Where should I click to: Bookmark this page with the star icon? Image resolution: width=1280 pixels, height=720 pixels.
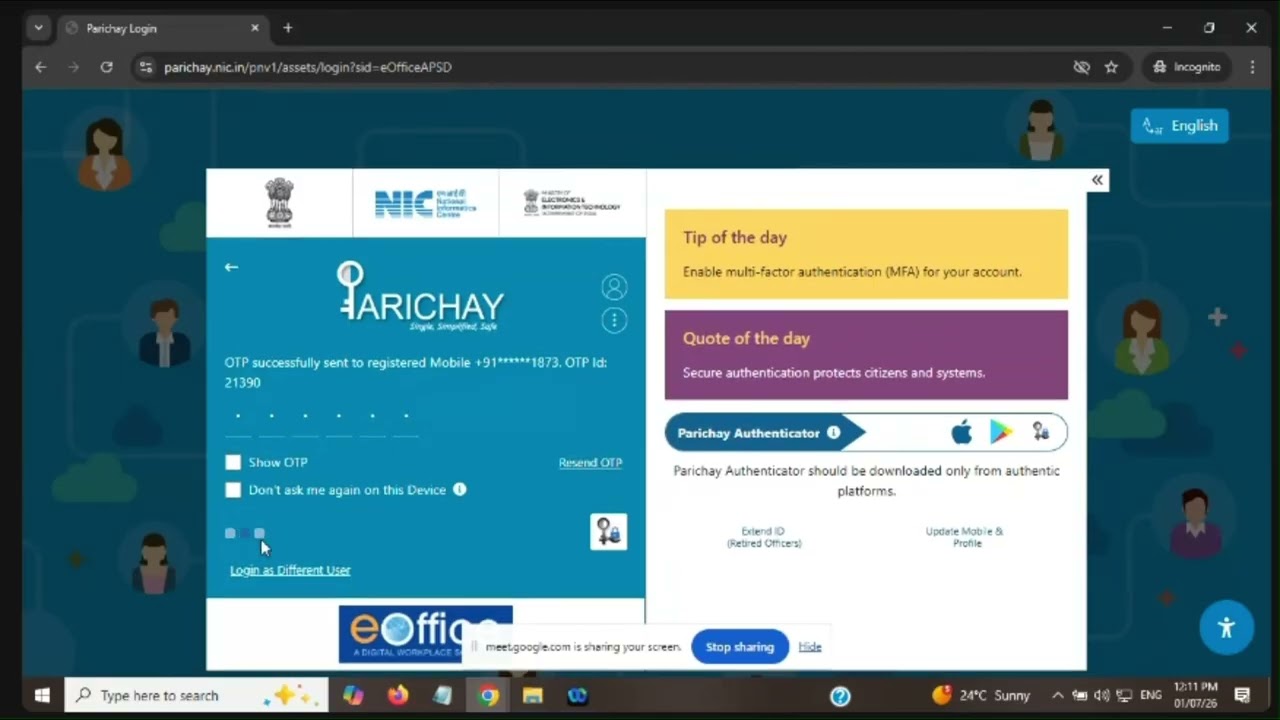click(1111, 67)
